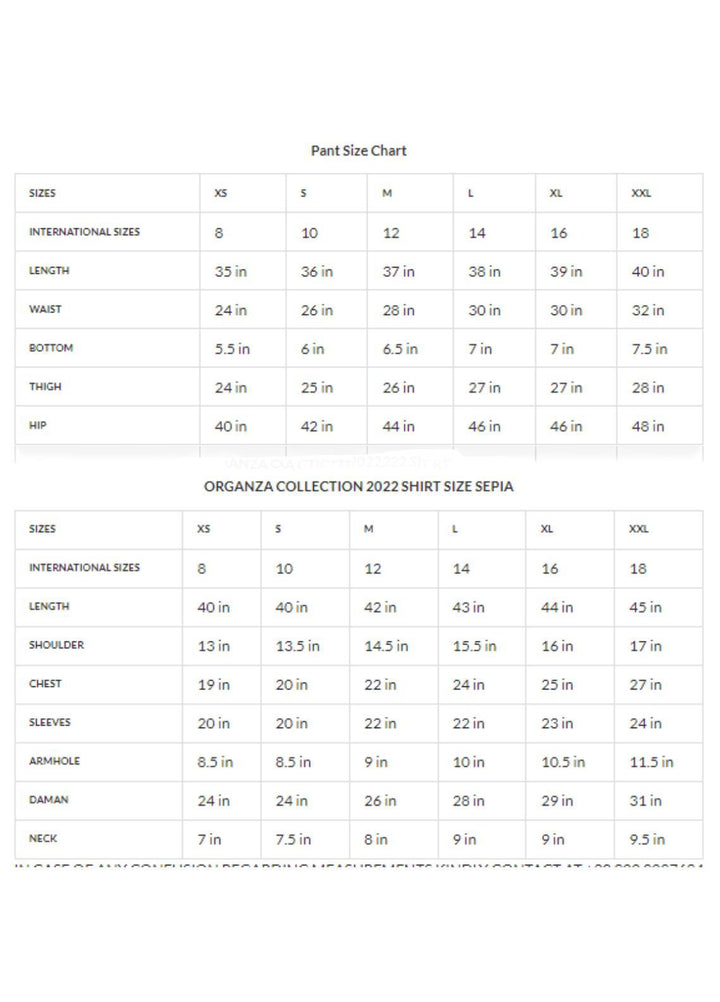Select the XXL column header in pant chart
720x1002 pixels.
(641, 193)
